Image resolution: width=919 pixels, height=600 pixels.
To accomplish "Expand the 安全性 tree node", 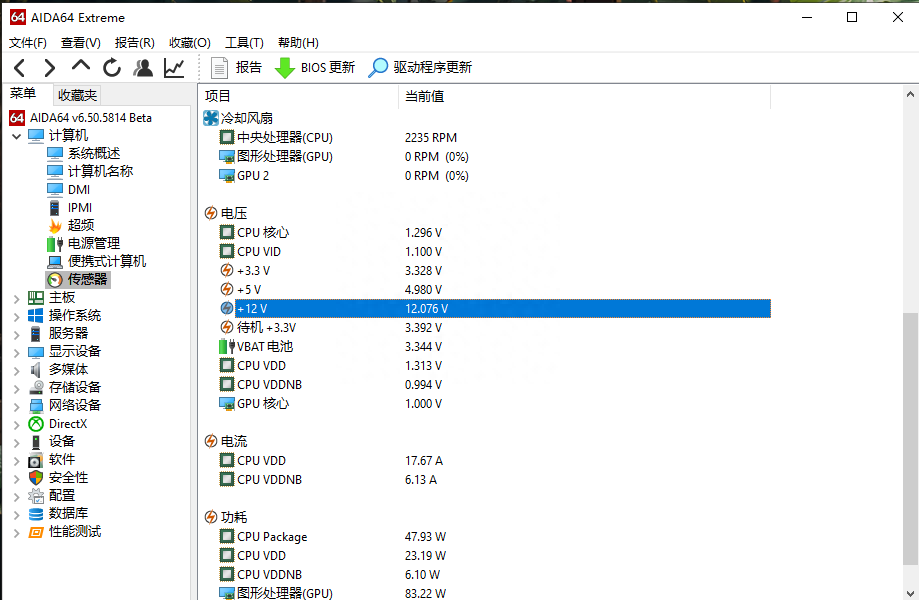I will click(16, 479).
